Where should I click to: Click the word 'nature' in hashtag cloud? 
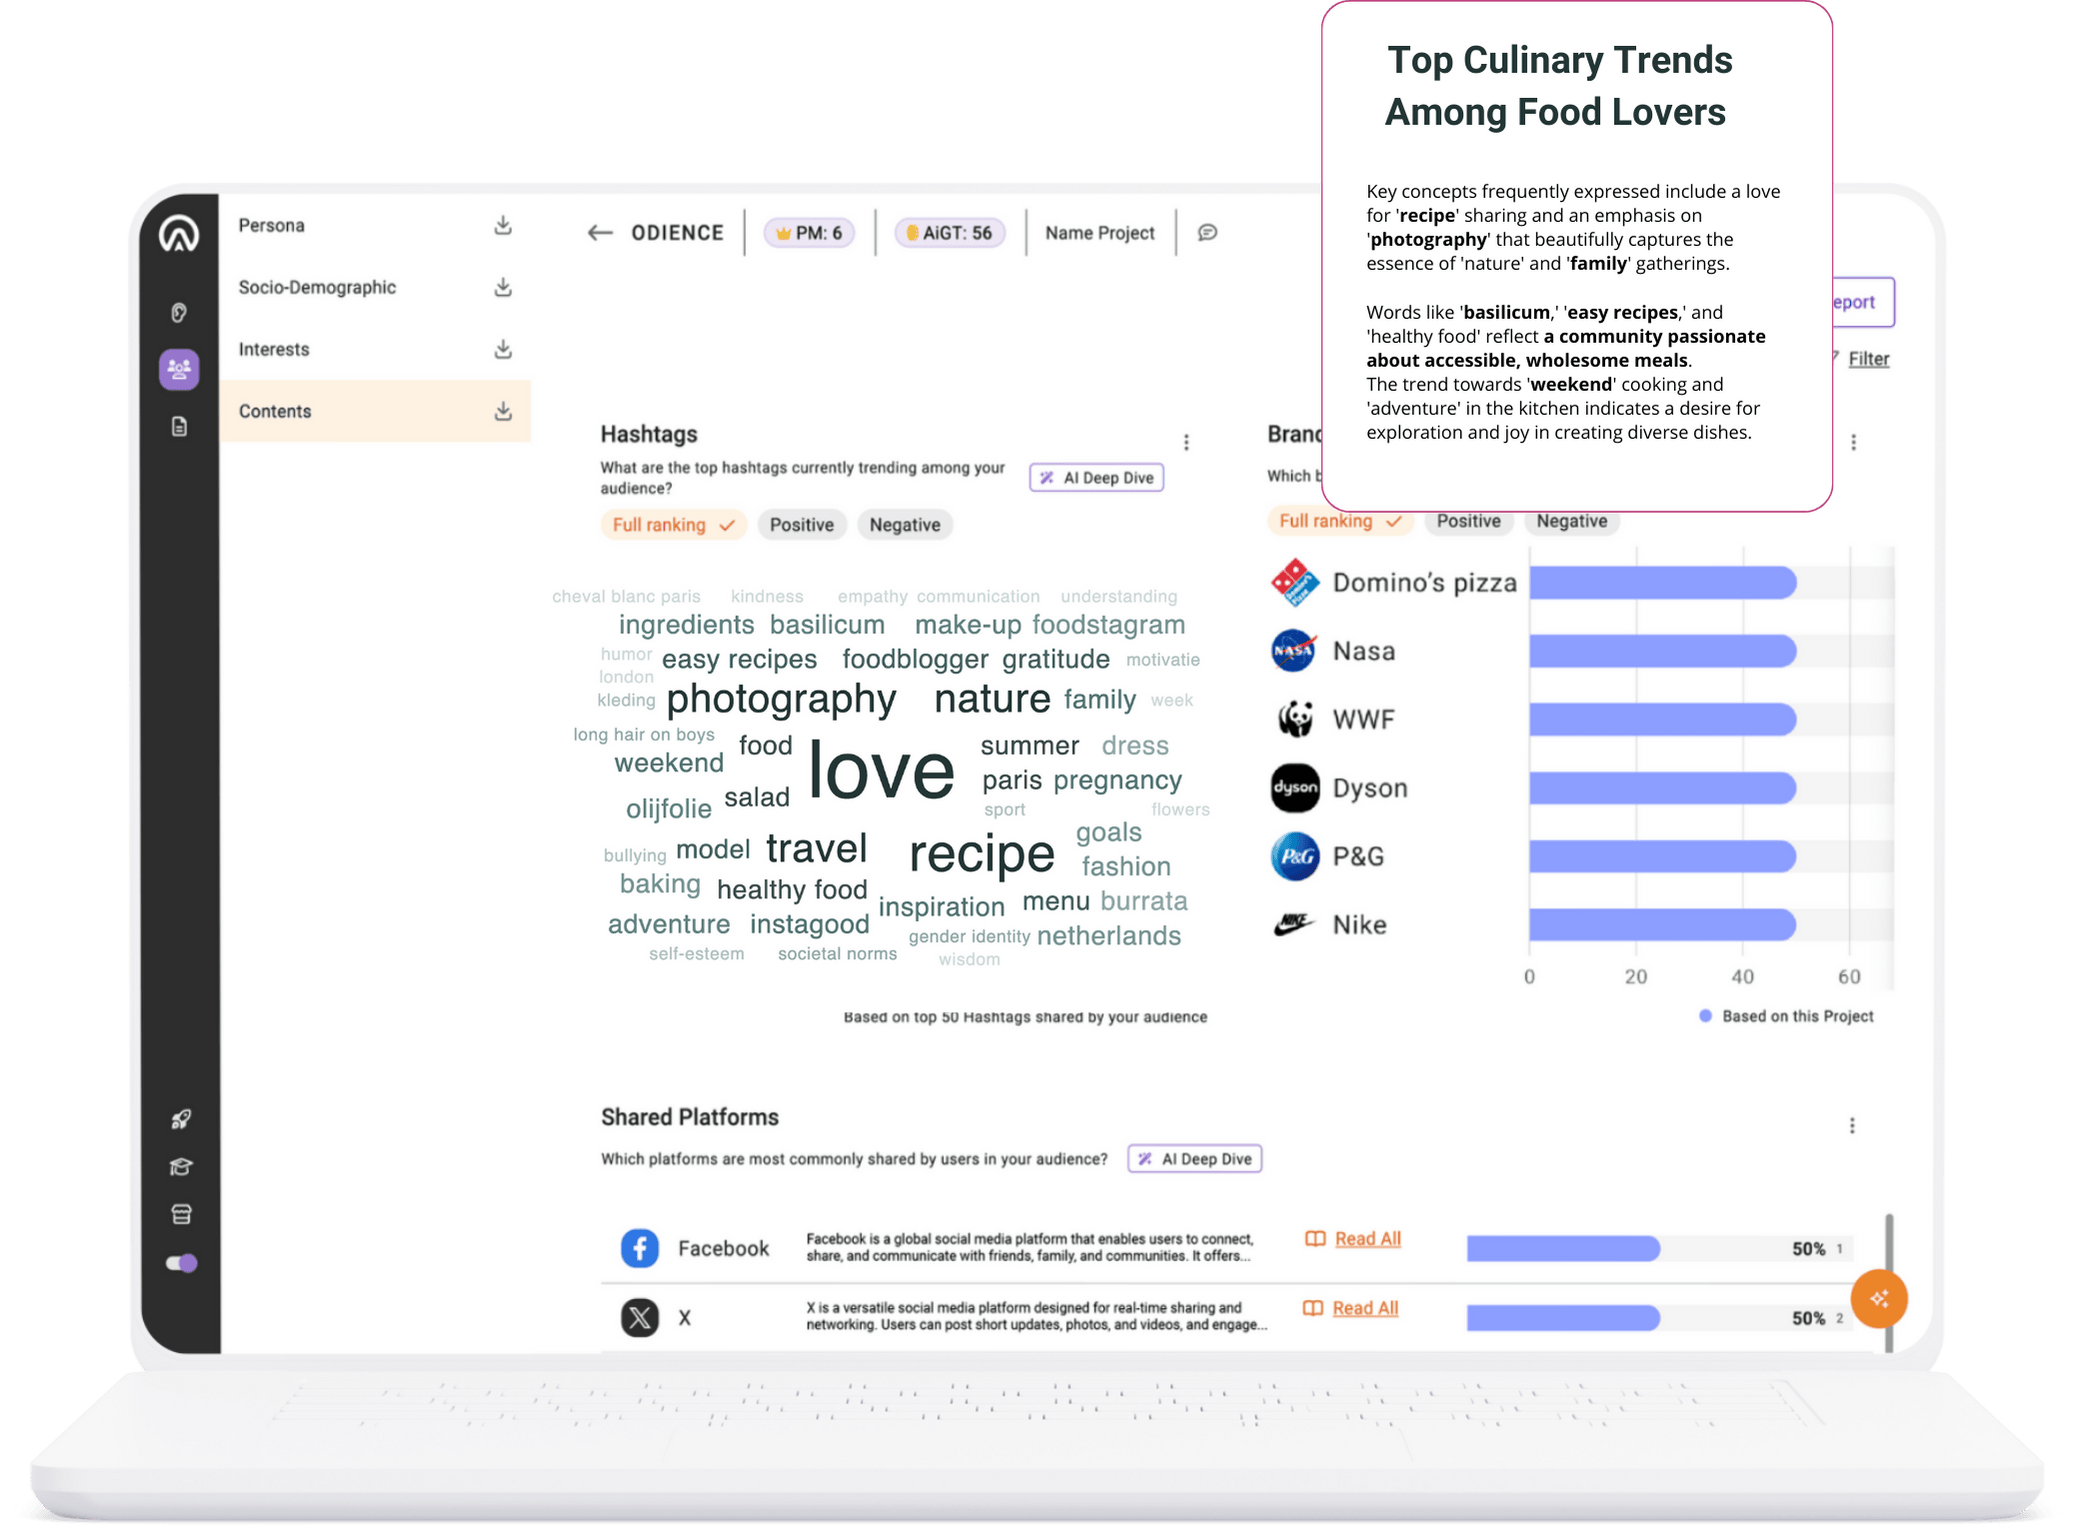click(x=992, y=698)
